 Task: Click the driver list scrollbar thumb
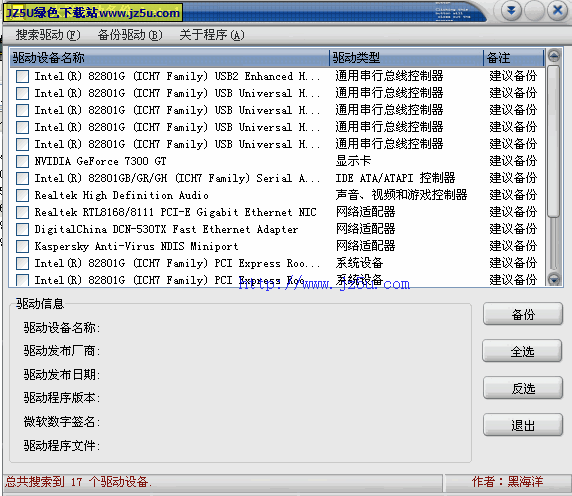pyautogui.click(x=554, y=141)
